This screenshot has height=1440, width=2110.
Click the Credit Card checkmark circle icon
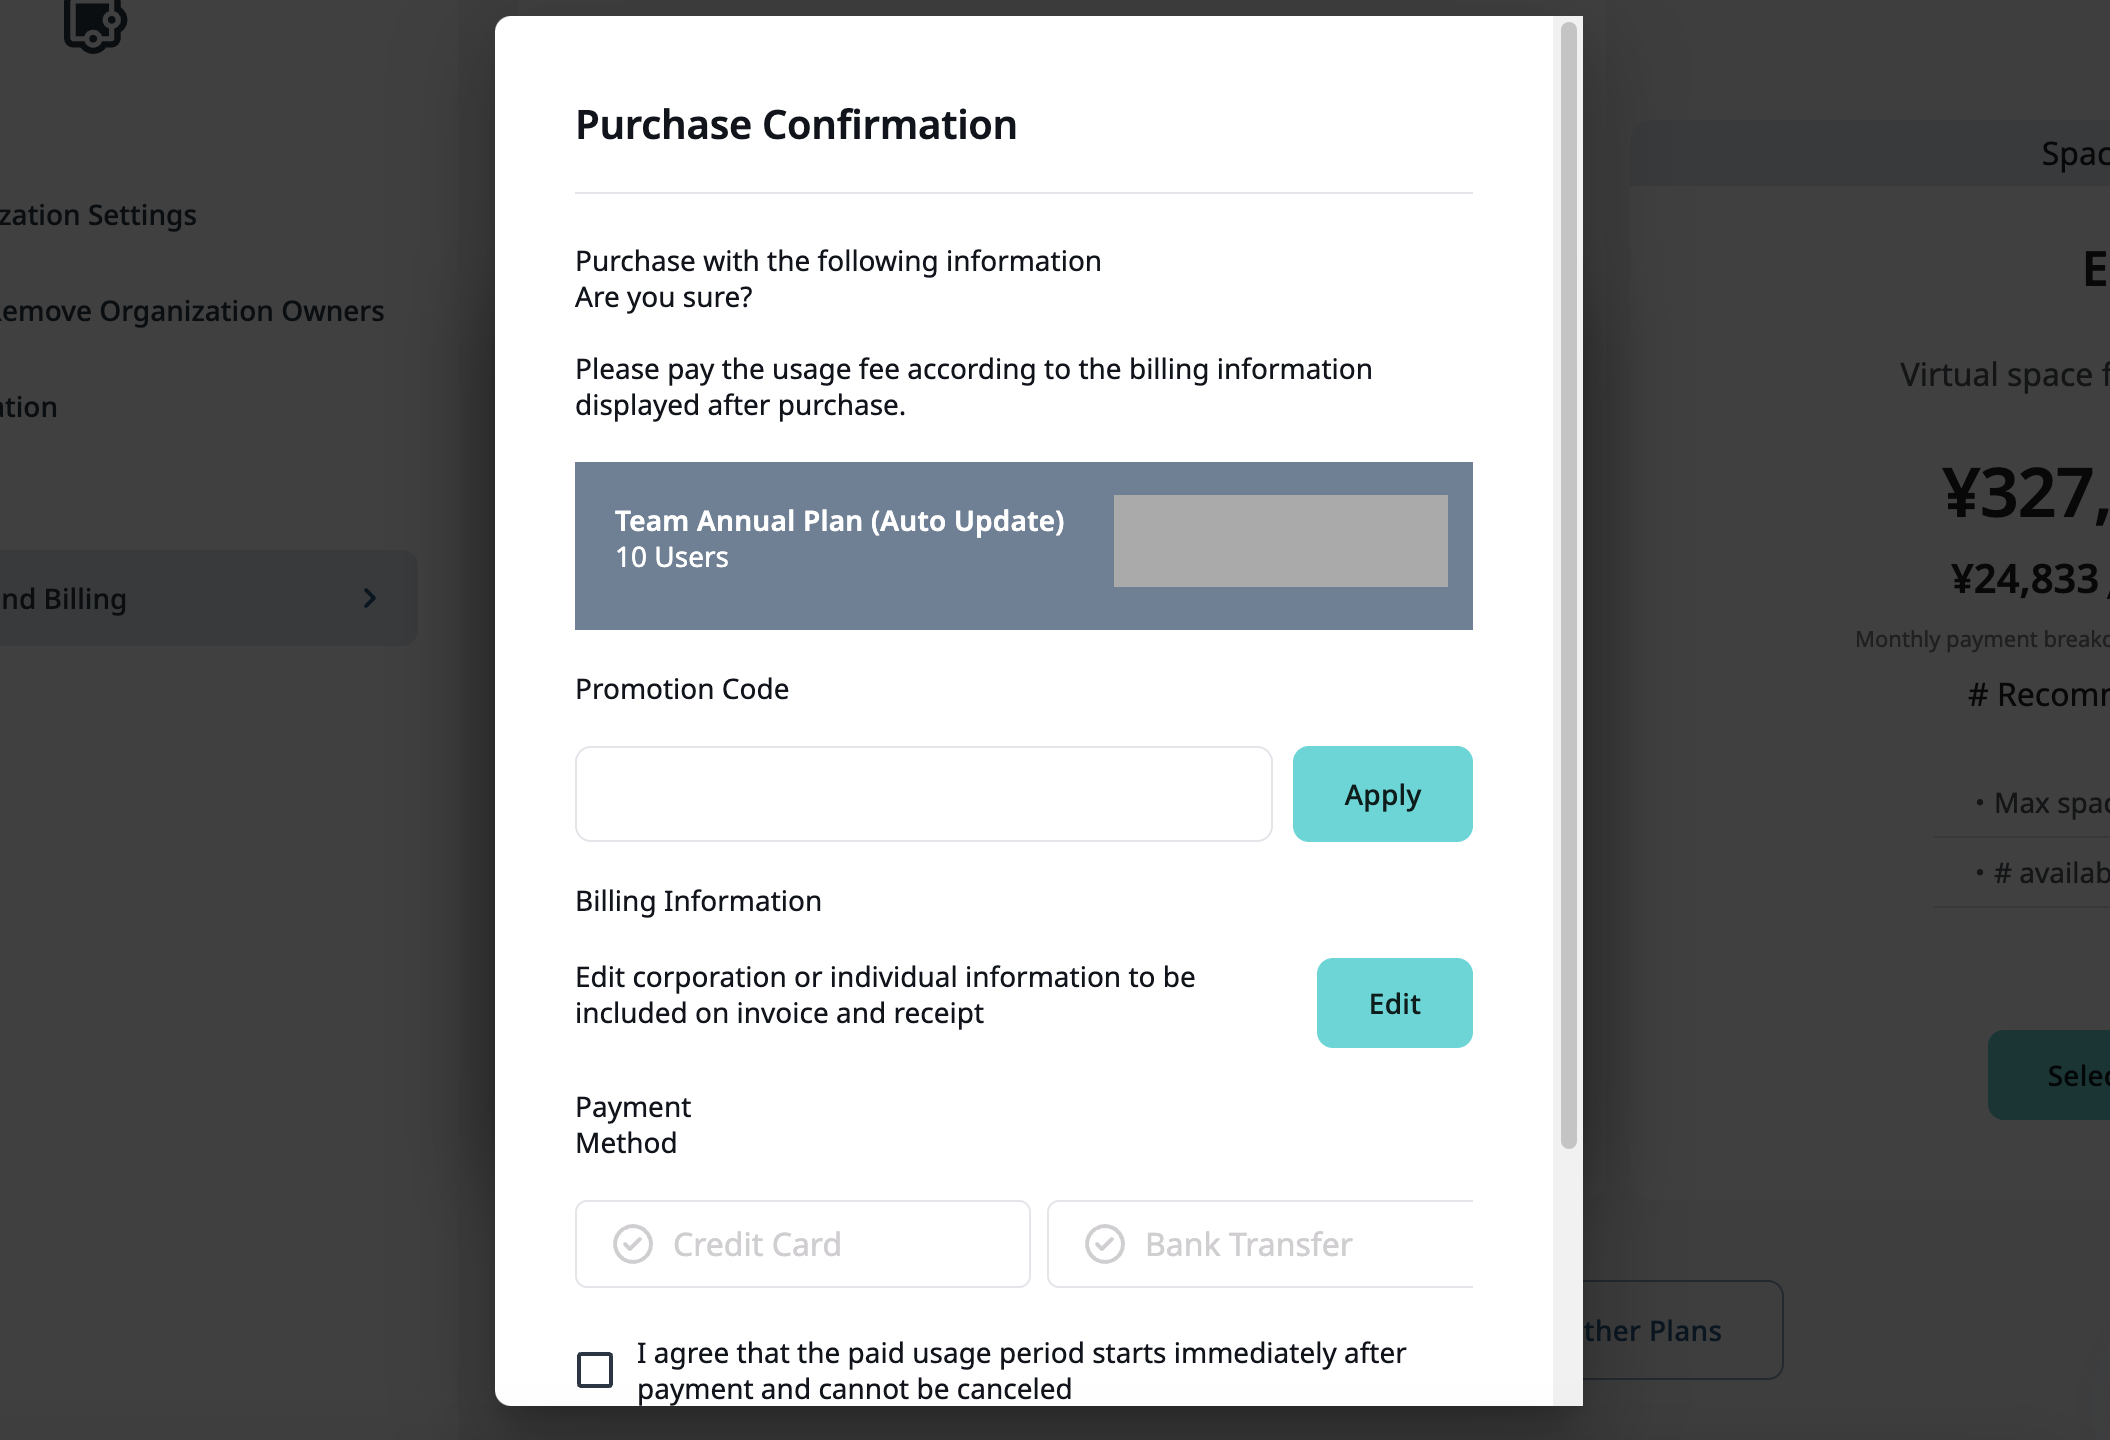point(633,1244)
